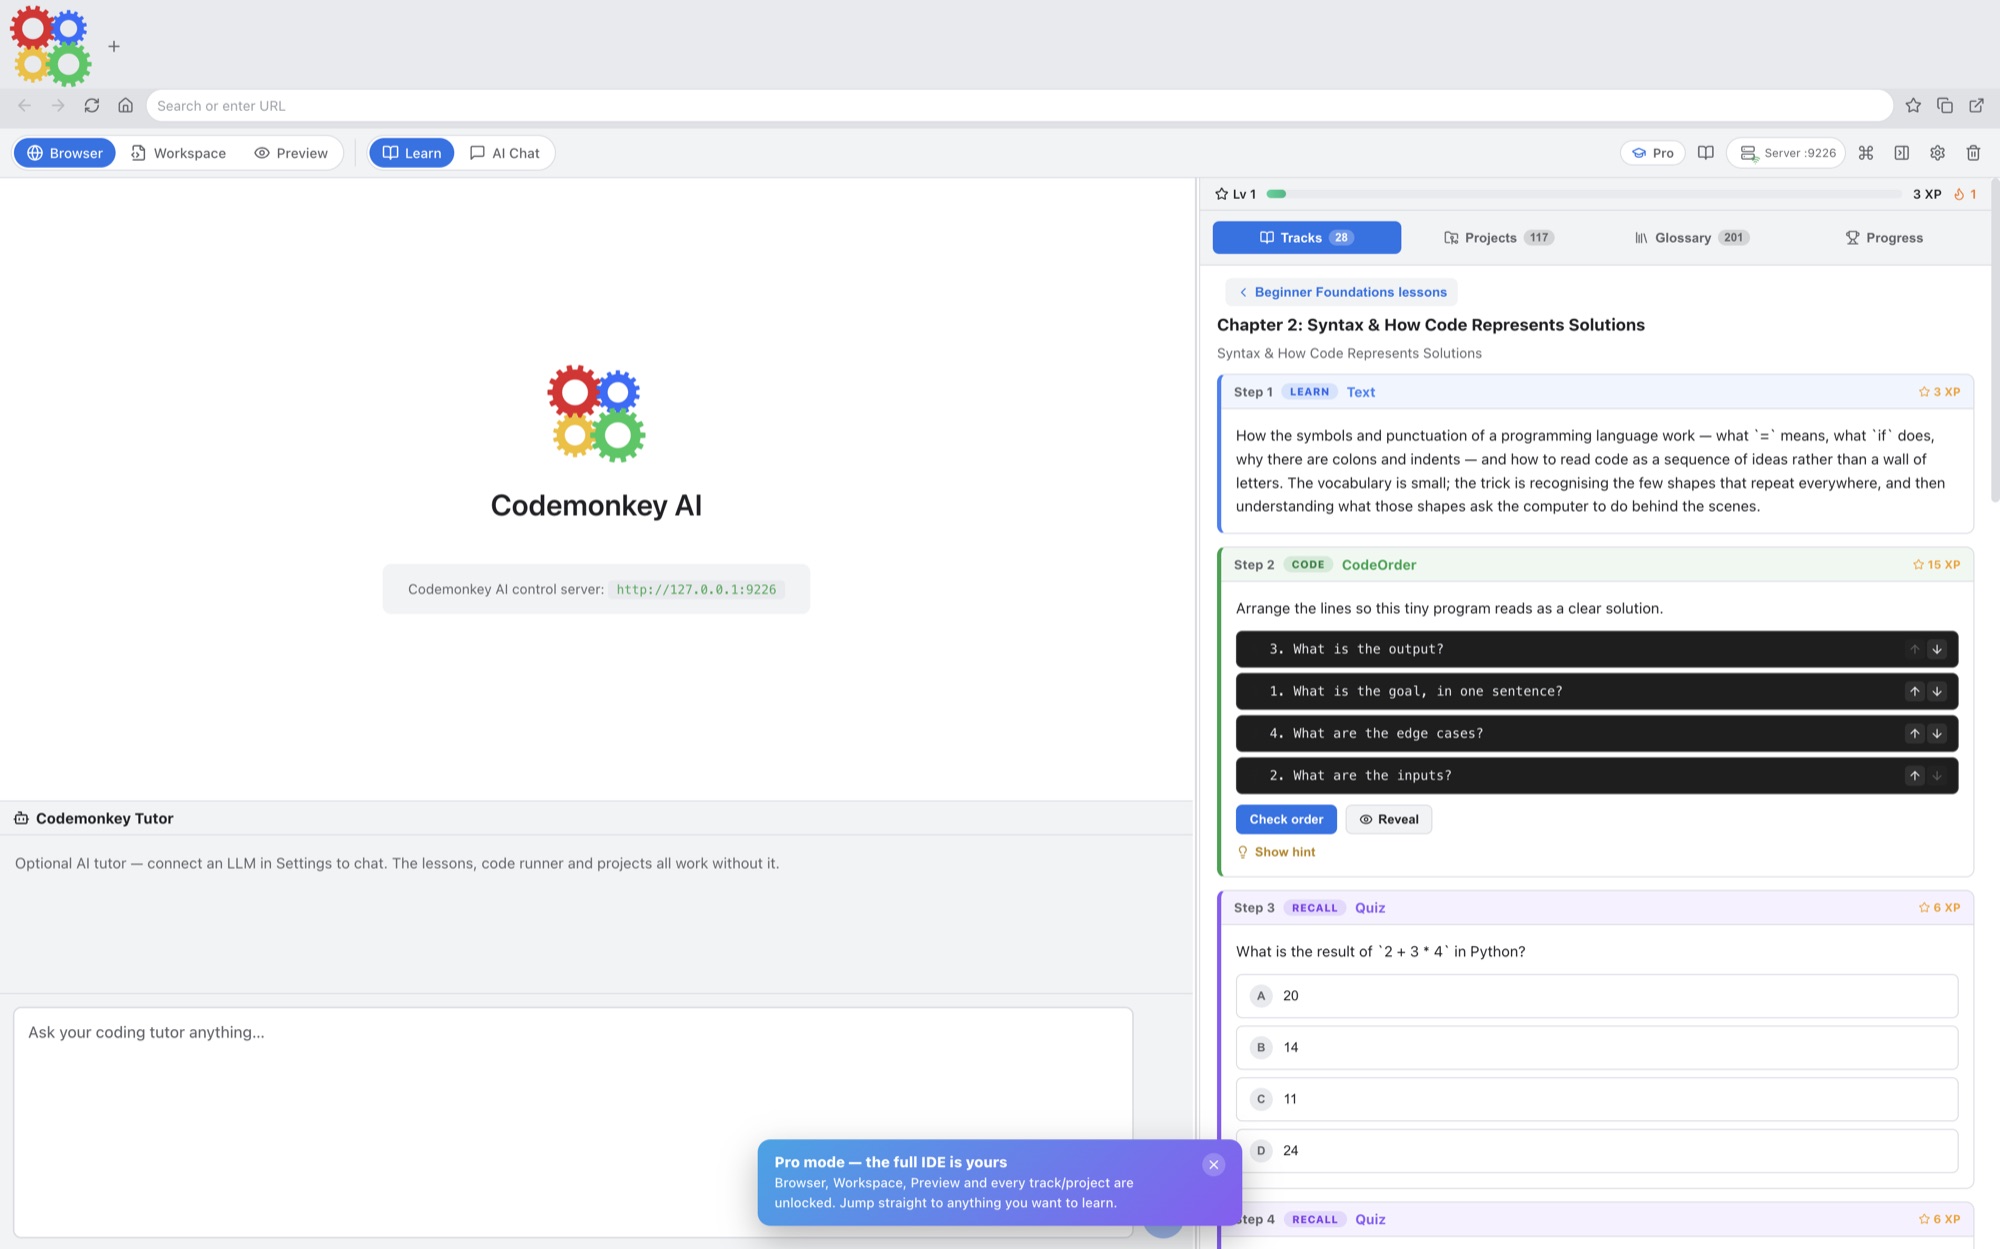Click the trash icon in the toolbar
Viewport: 2000px width, 1249px height.
click(1974, 153)
